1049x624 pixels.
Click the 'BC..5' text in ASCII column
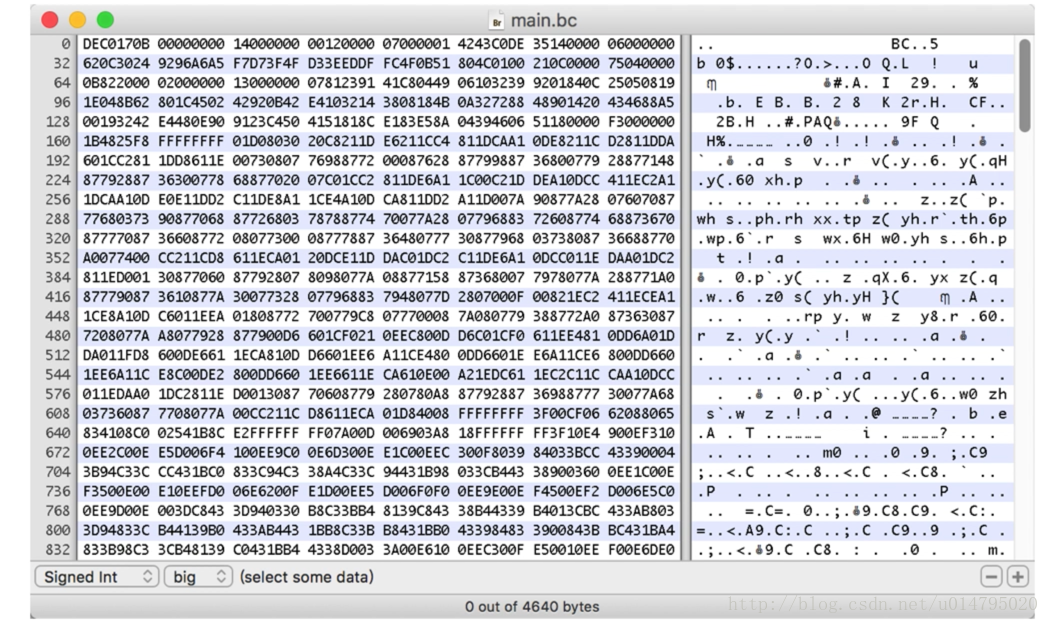click(915, 45)
